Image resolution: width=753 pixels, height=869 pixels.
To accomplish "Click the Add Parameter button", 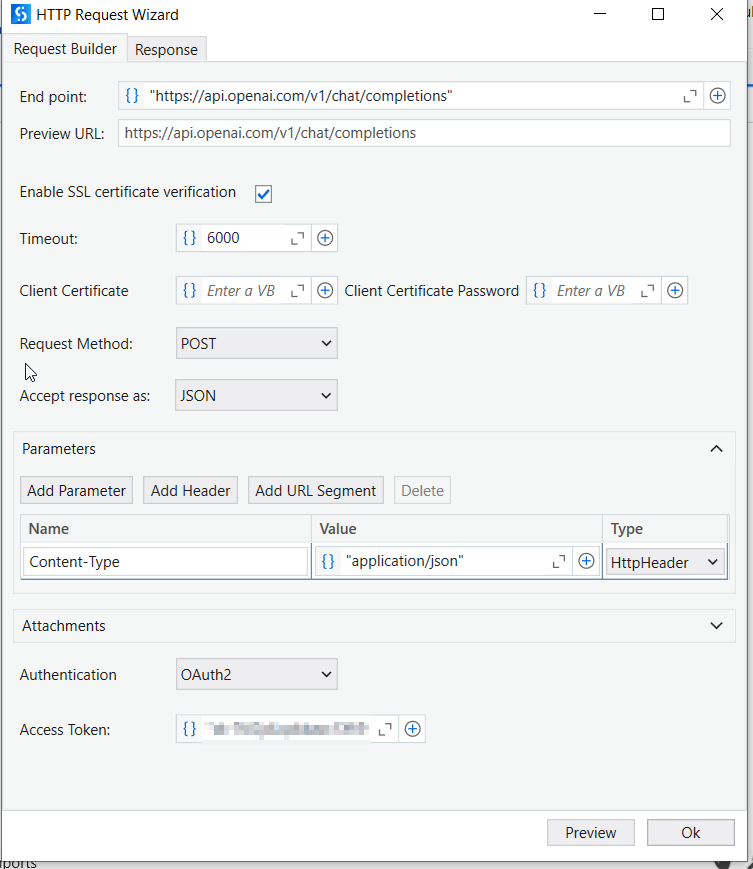I will [76, 490].
